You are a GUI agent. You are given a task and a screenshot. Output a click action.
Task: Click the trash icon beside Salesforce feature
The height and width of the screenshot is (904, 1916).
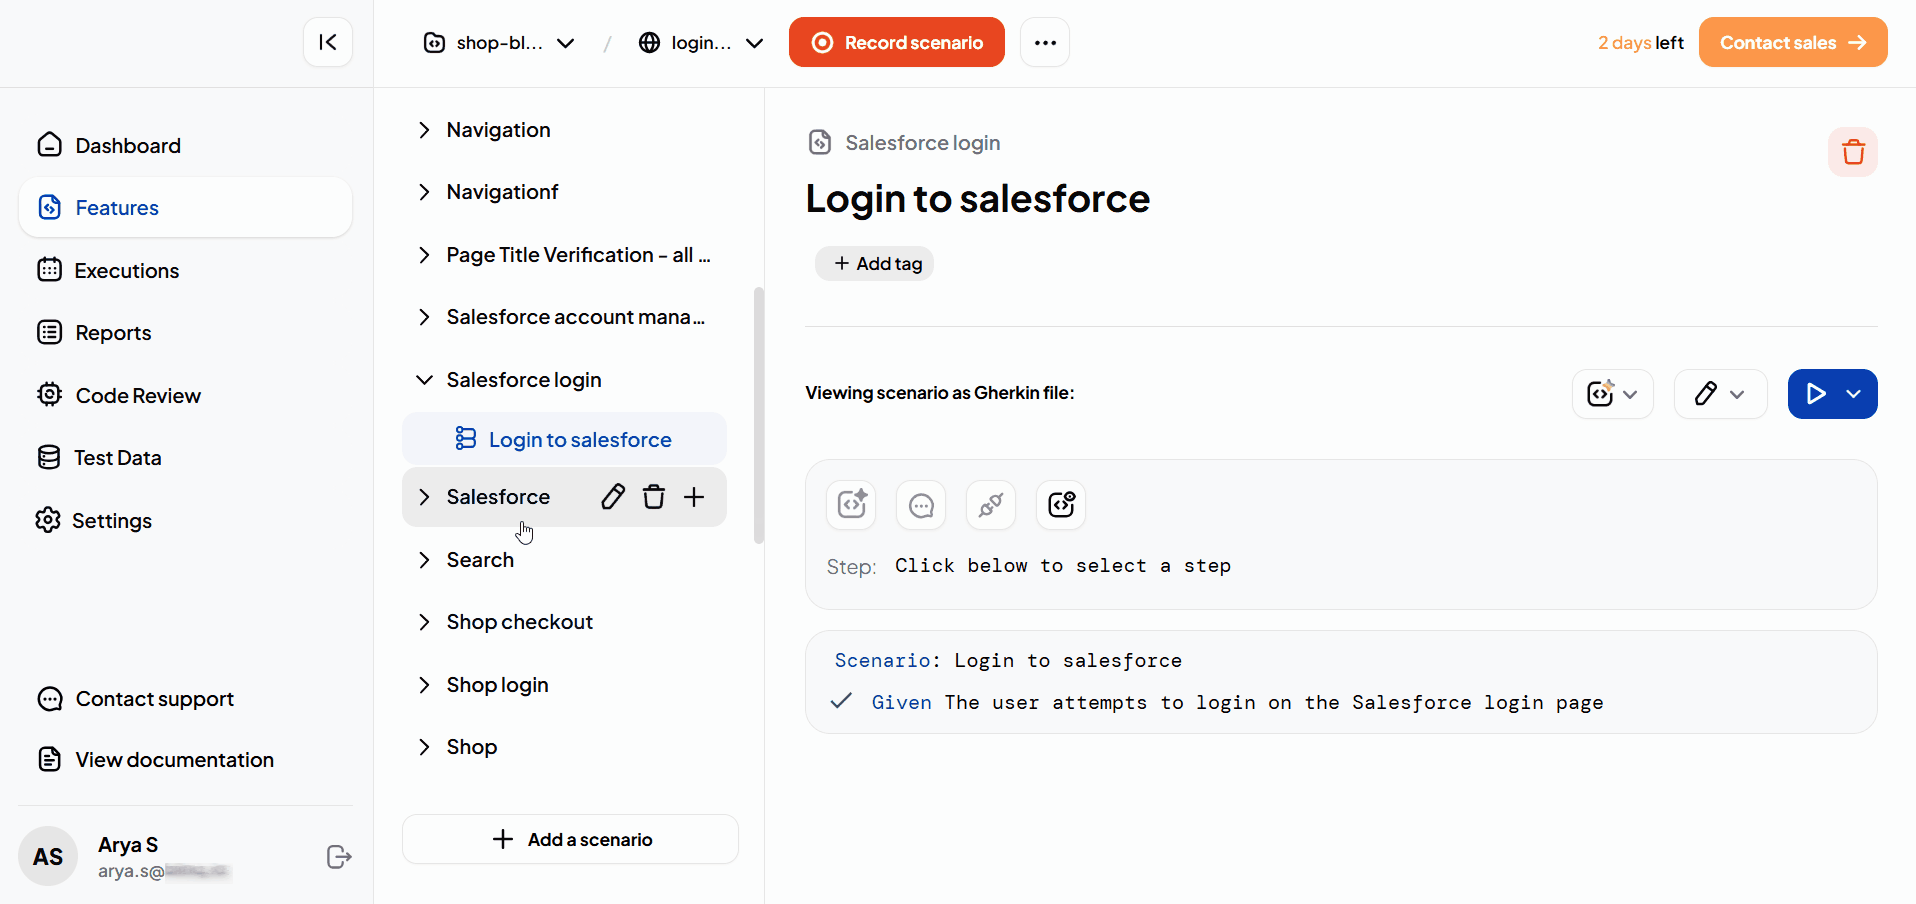tap(654, 497)
